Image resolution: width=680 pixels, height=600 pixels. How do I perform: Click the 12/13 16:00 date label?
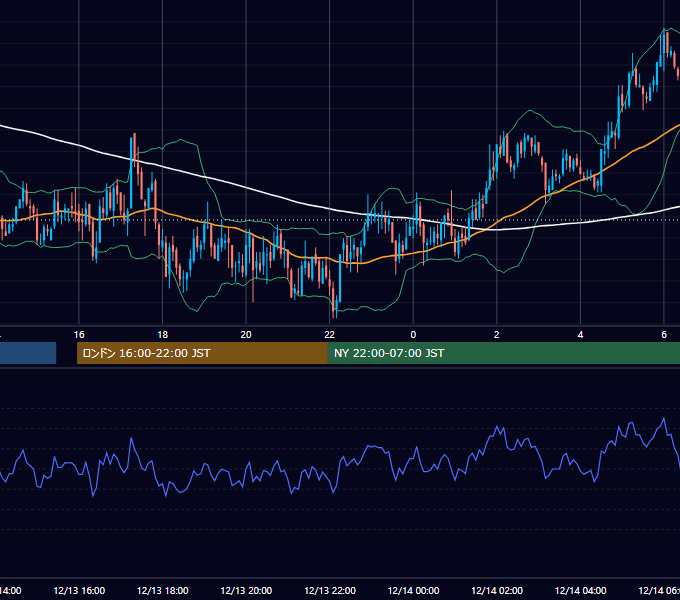[x=79, y=590]
